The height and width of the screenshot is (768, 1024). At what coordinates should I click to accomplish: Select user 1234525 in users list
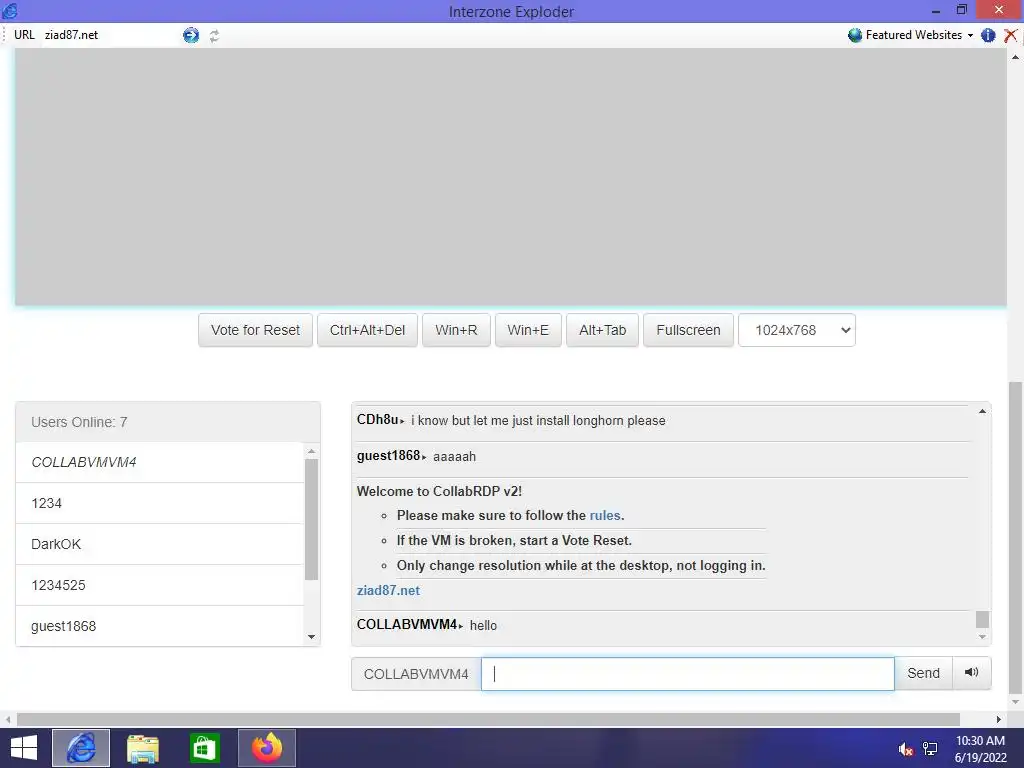coord(160,585)
